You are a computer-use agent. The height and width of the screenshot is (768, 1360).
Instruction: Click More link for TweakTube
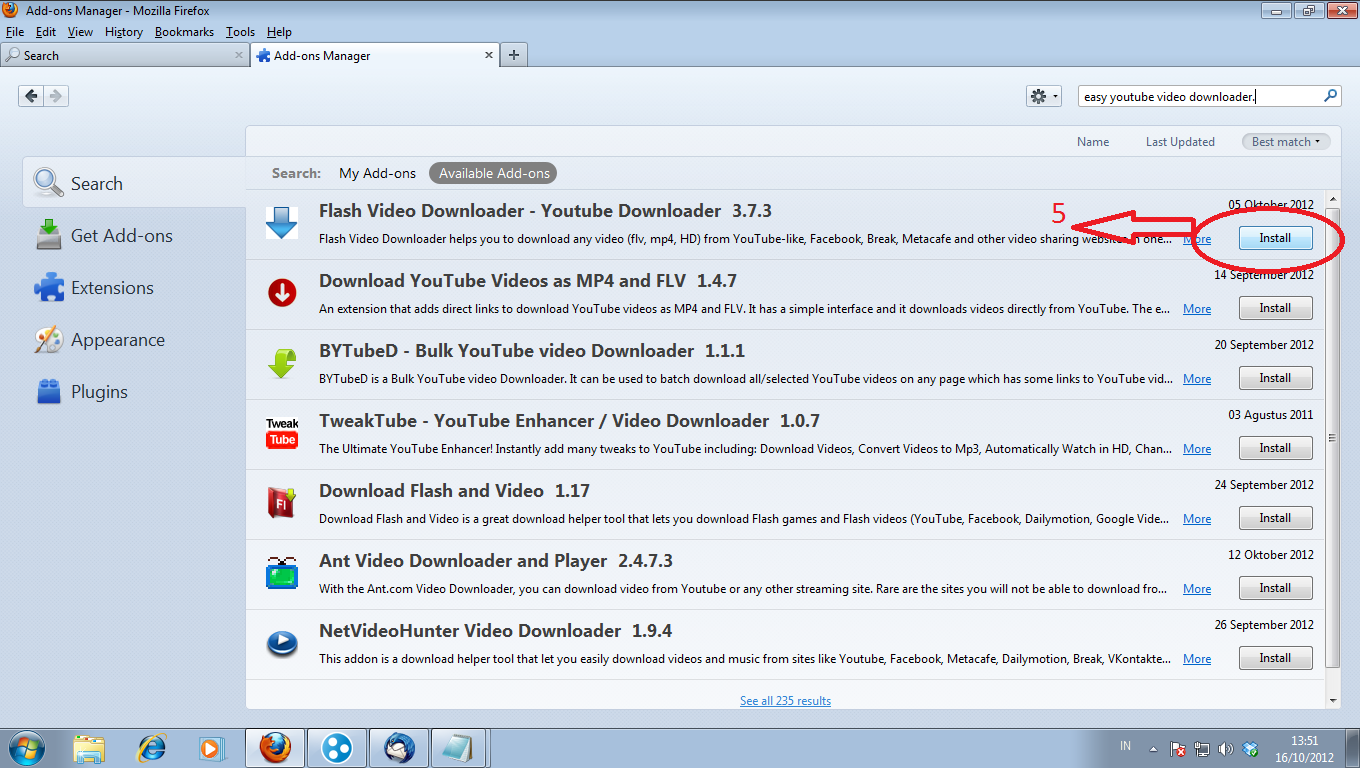click(x=1197, y=449)
